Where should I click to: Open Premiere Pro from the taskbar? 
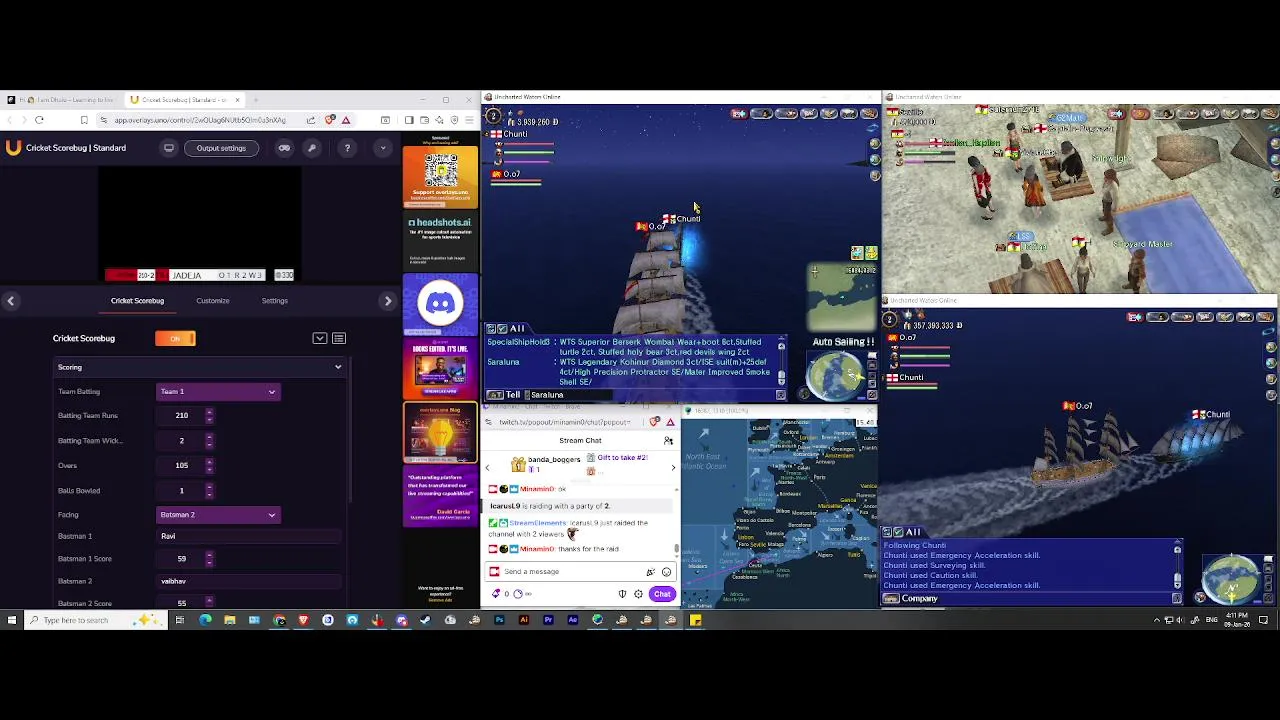point(548,620)
